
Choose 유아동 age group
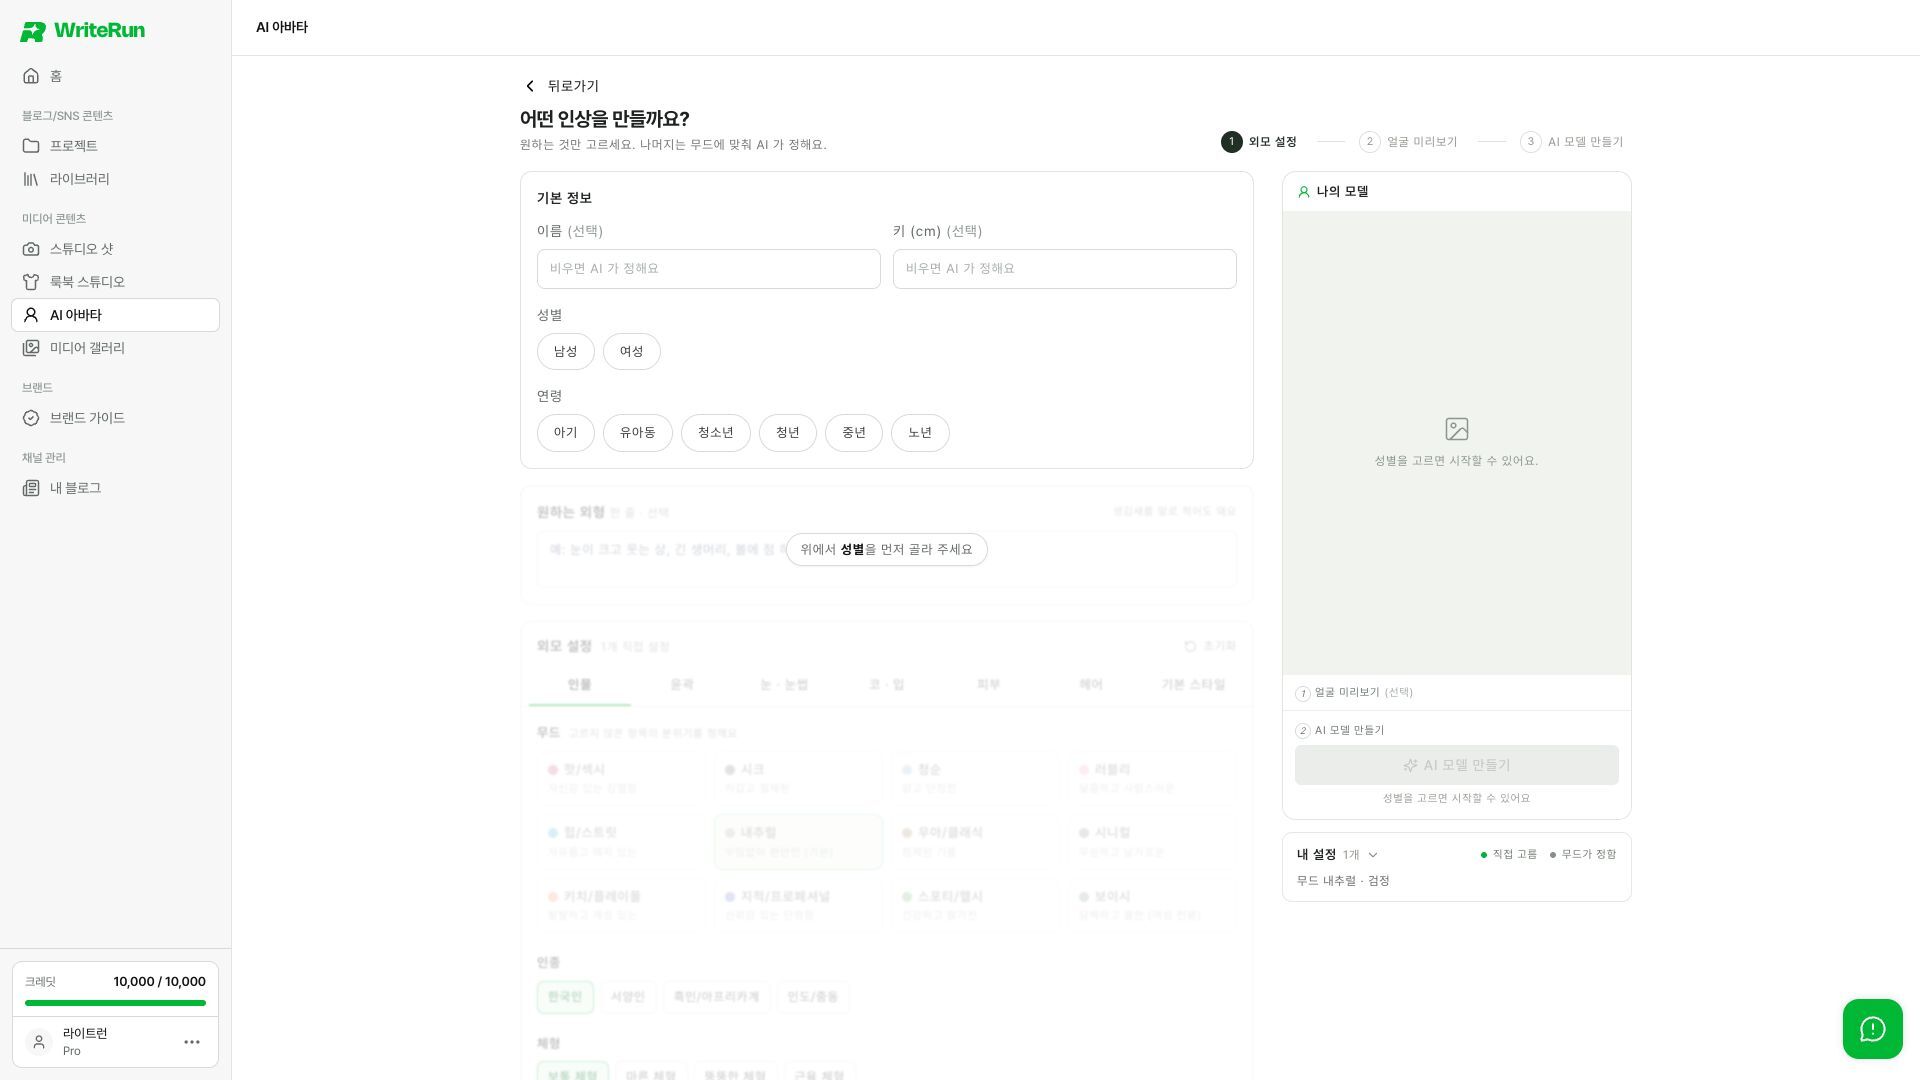[638, 433]
